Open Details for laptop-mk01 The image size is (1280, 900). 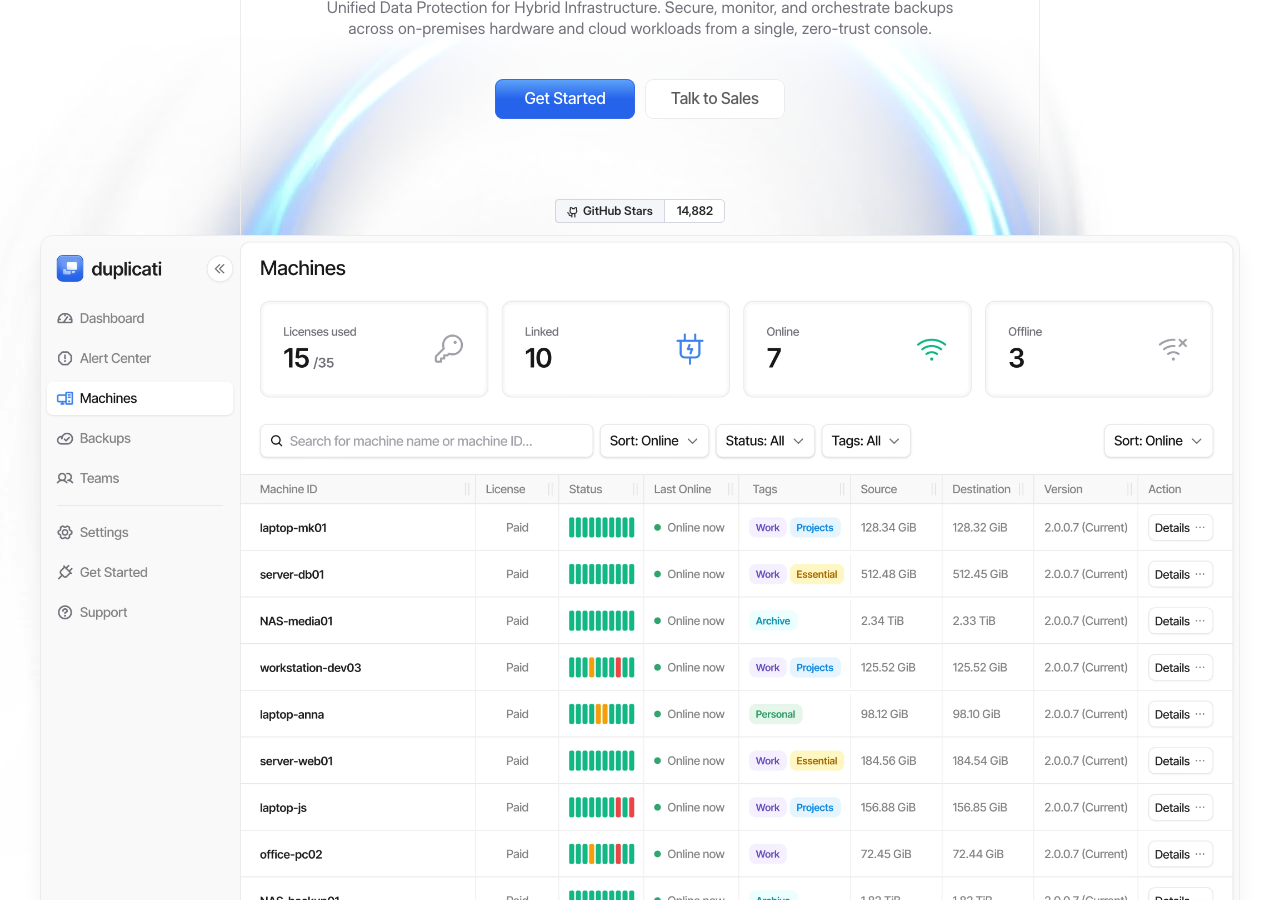coord(1181,528)
